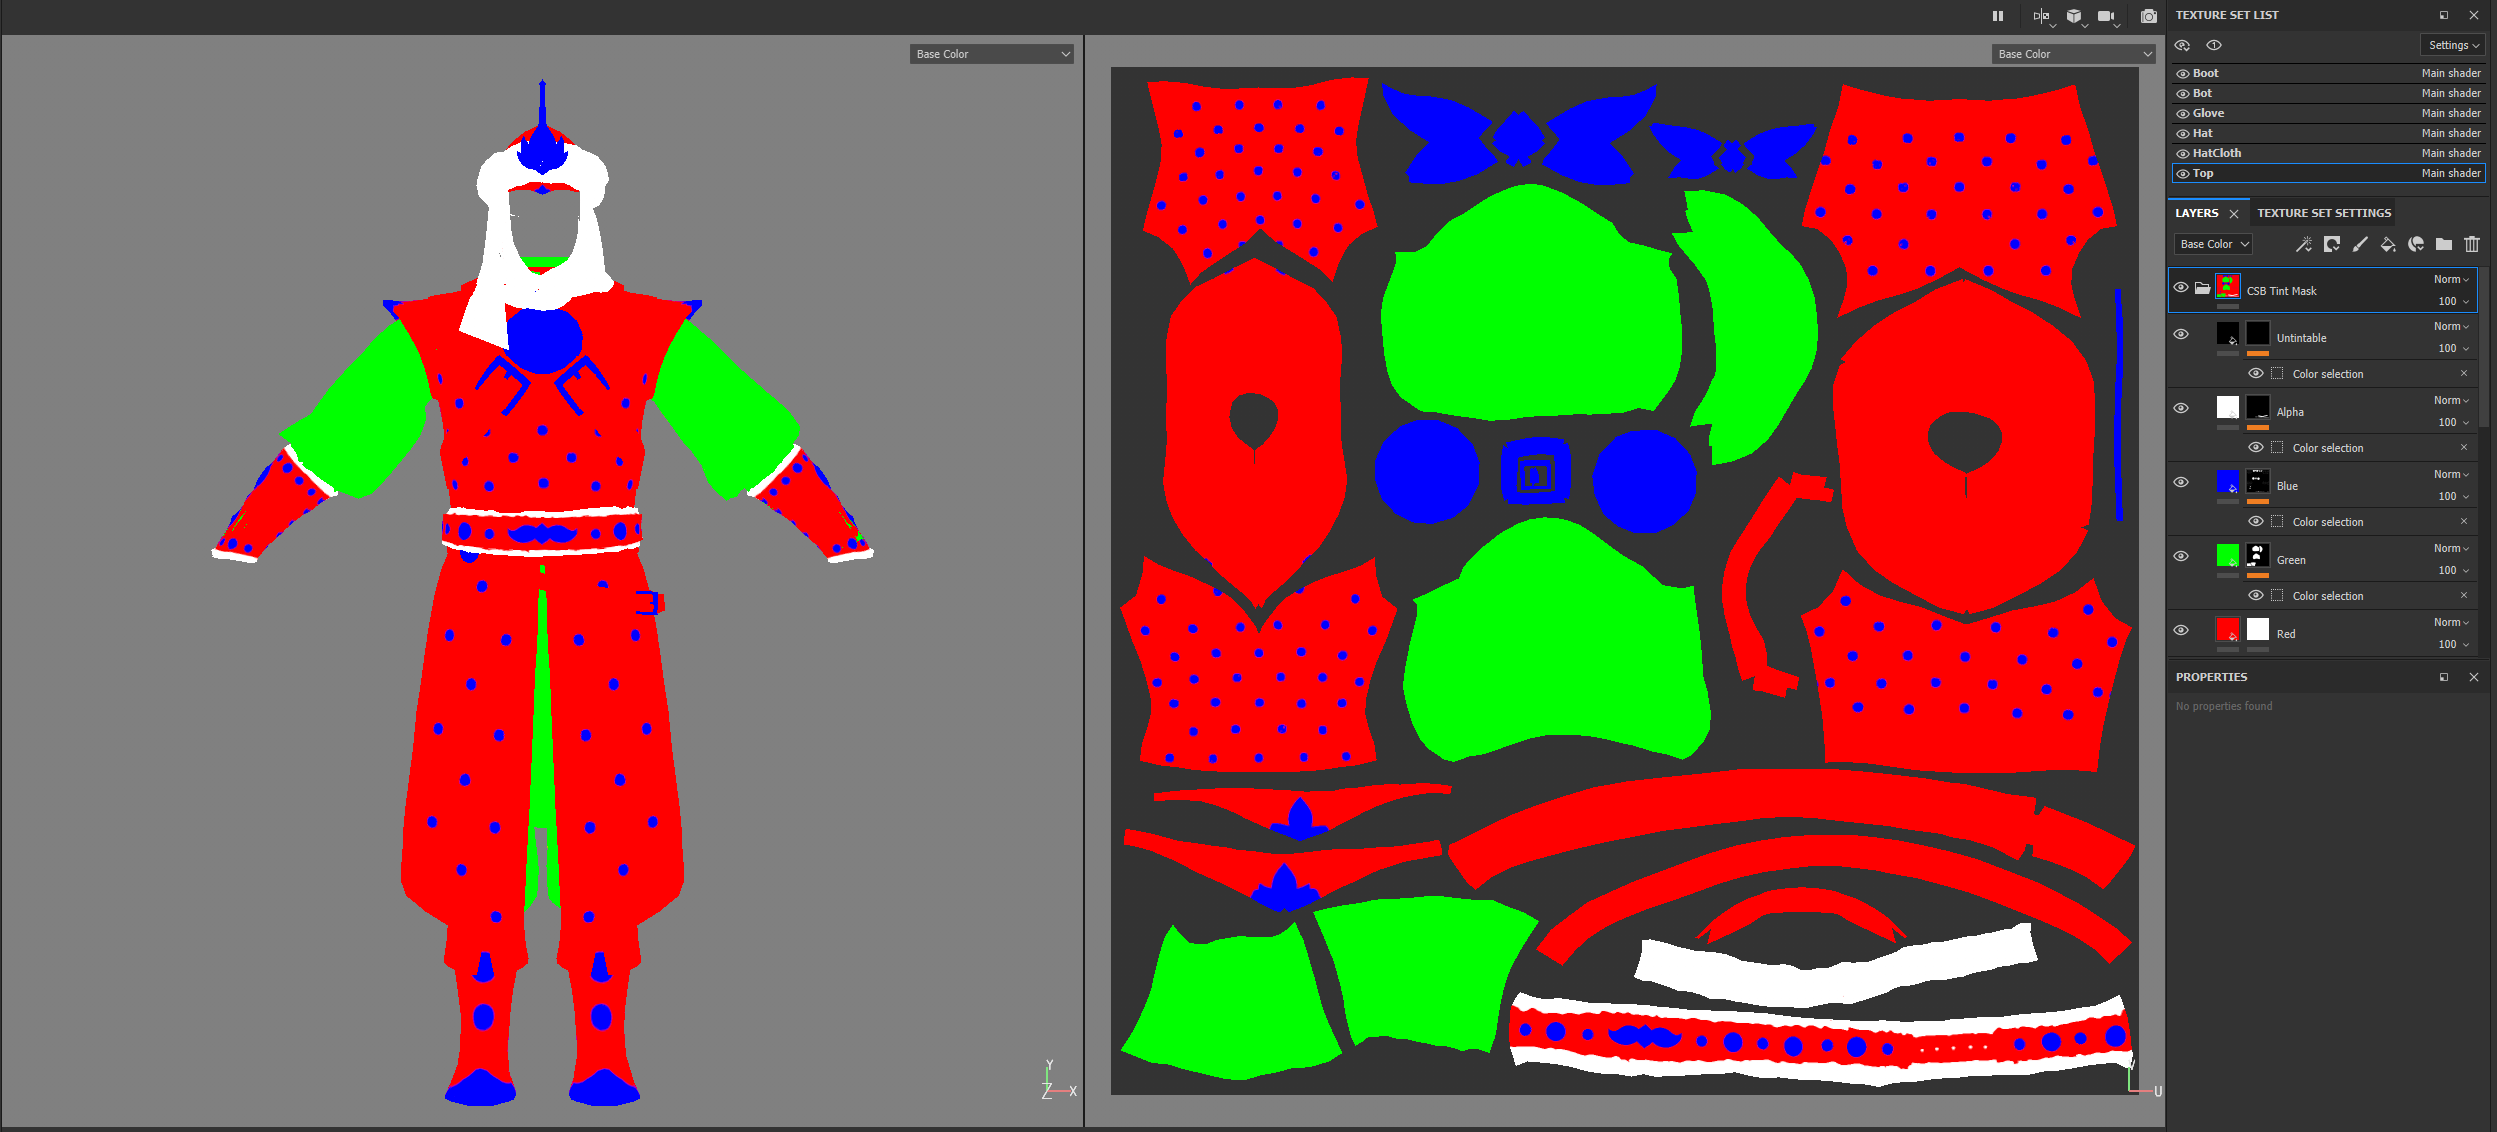Open the Blue layer's Norm blend mode dropdown

(2451, 475)
